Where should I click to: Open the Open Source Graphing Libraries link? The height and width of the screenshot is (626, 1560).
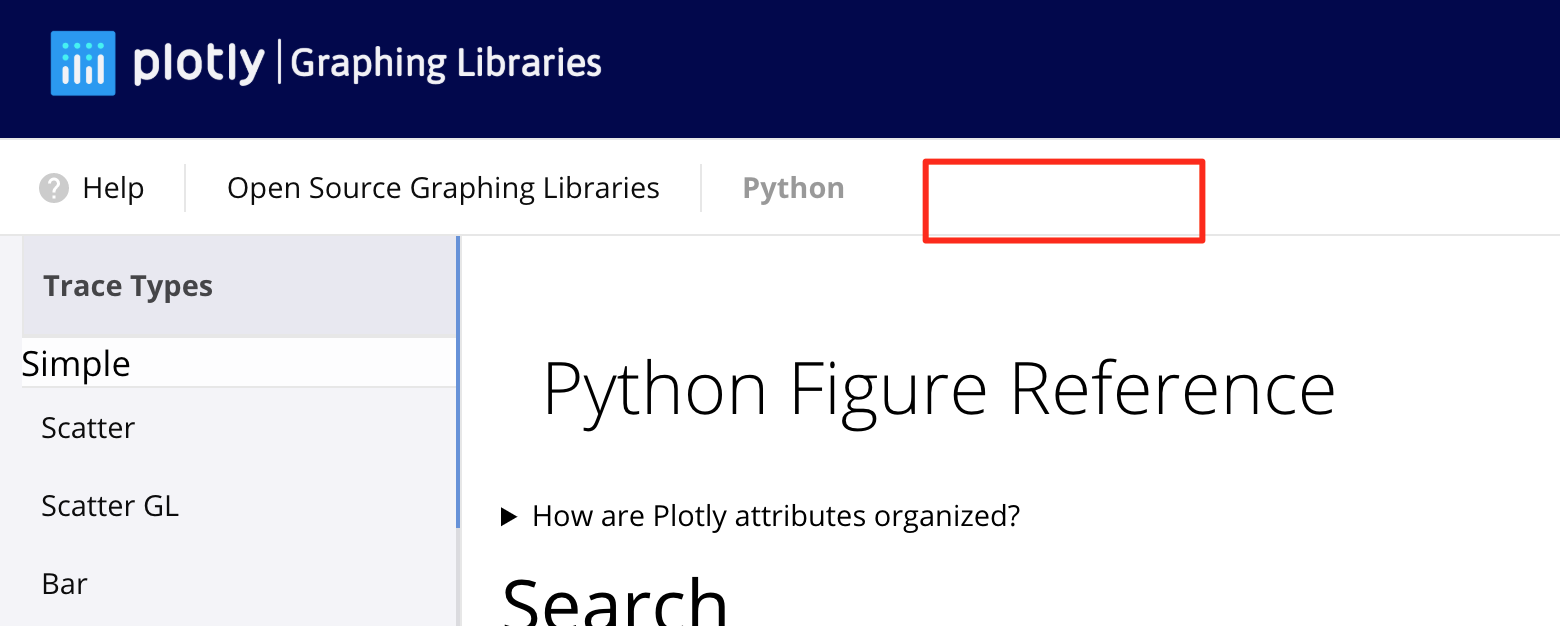click(444, 187)
